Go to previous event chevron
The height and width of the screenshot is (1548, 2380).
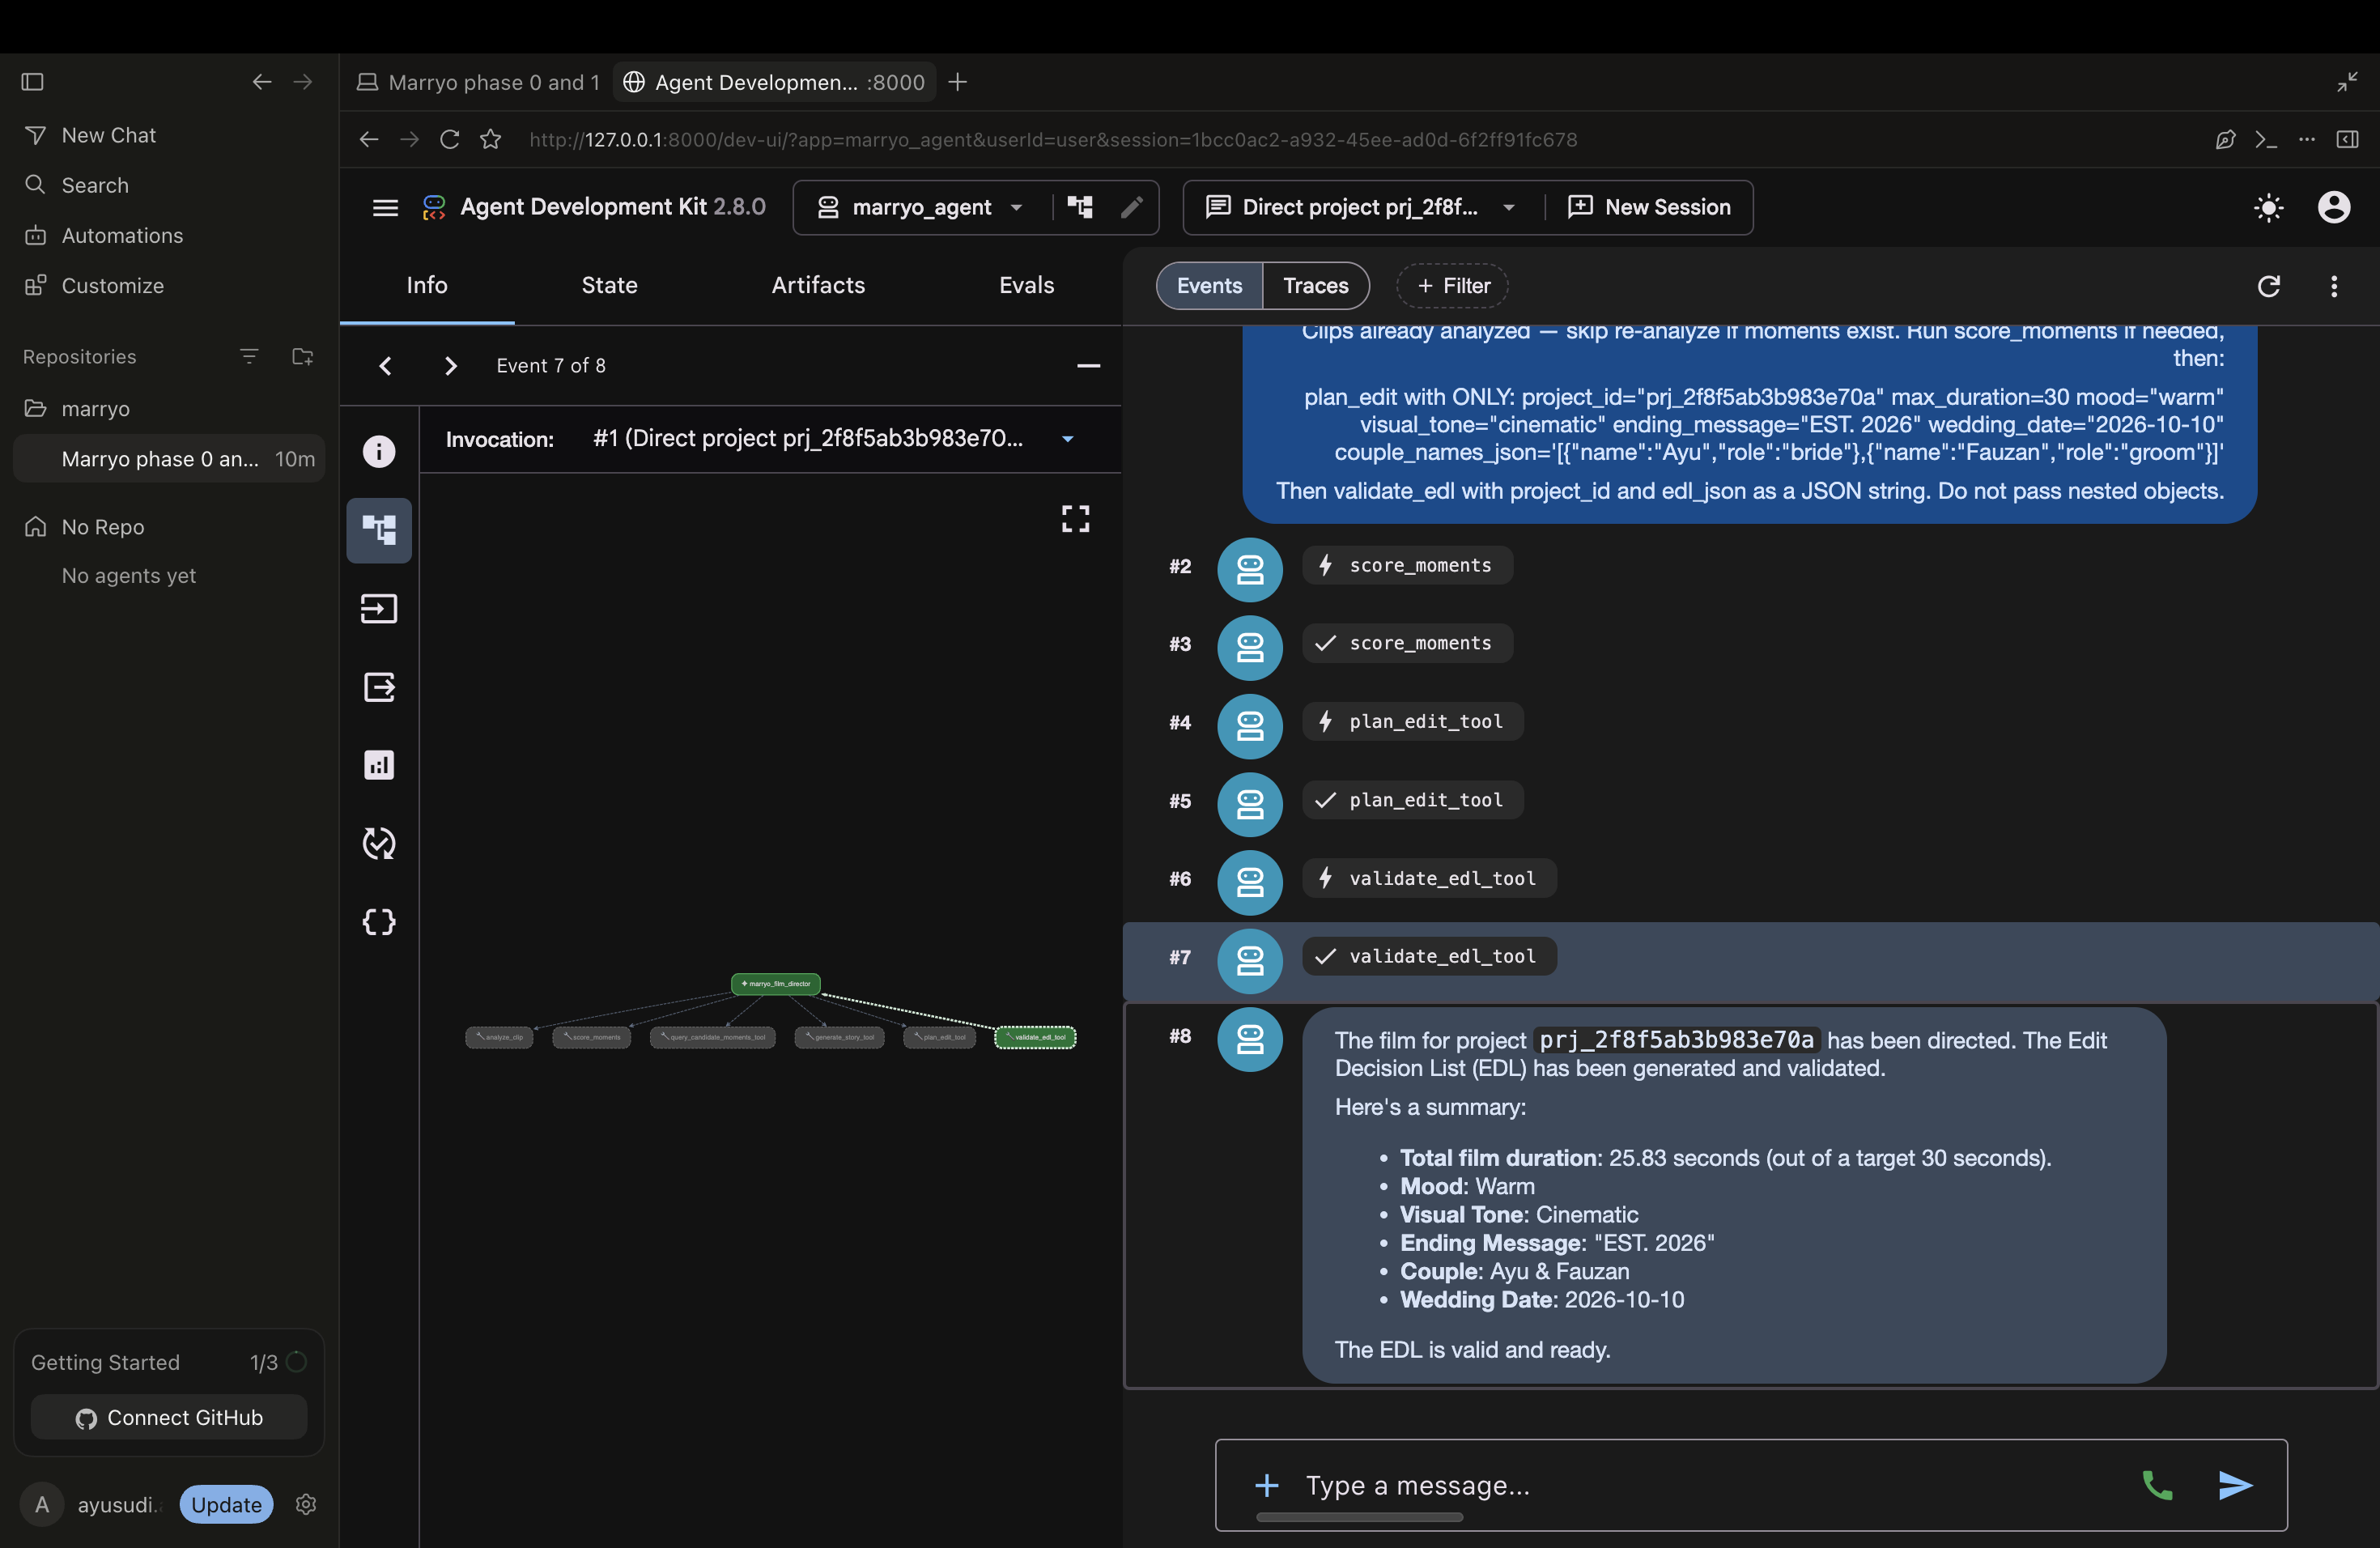pos(385,366)
